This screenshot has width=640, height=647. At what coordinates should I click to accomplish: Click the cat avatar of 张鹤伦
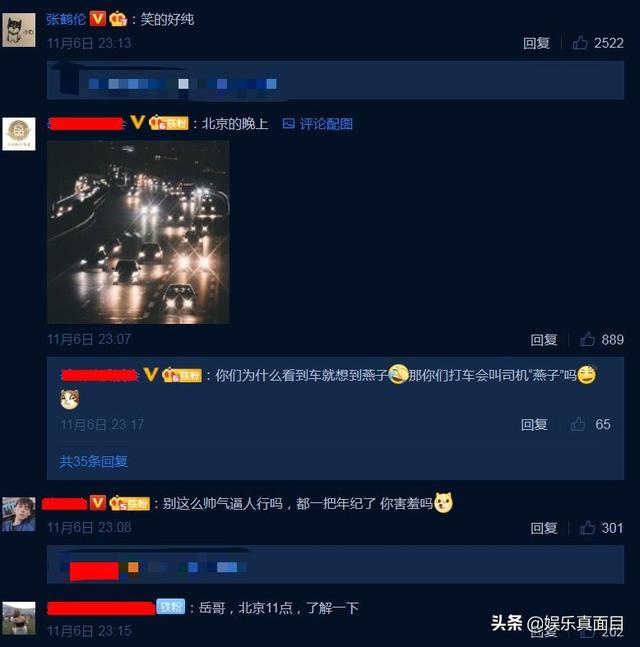pyautogui.click(x=19, y=30)
